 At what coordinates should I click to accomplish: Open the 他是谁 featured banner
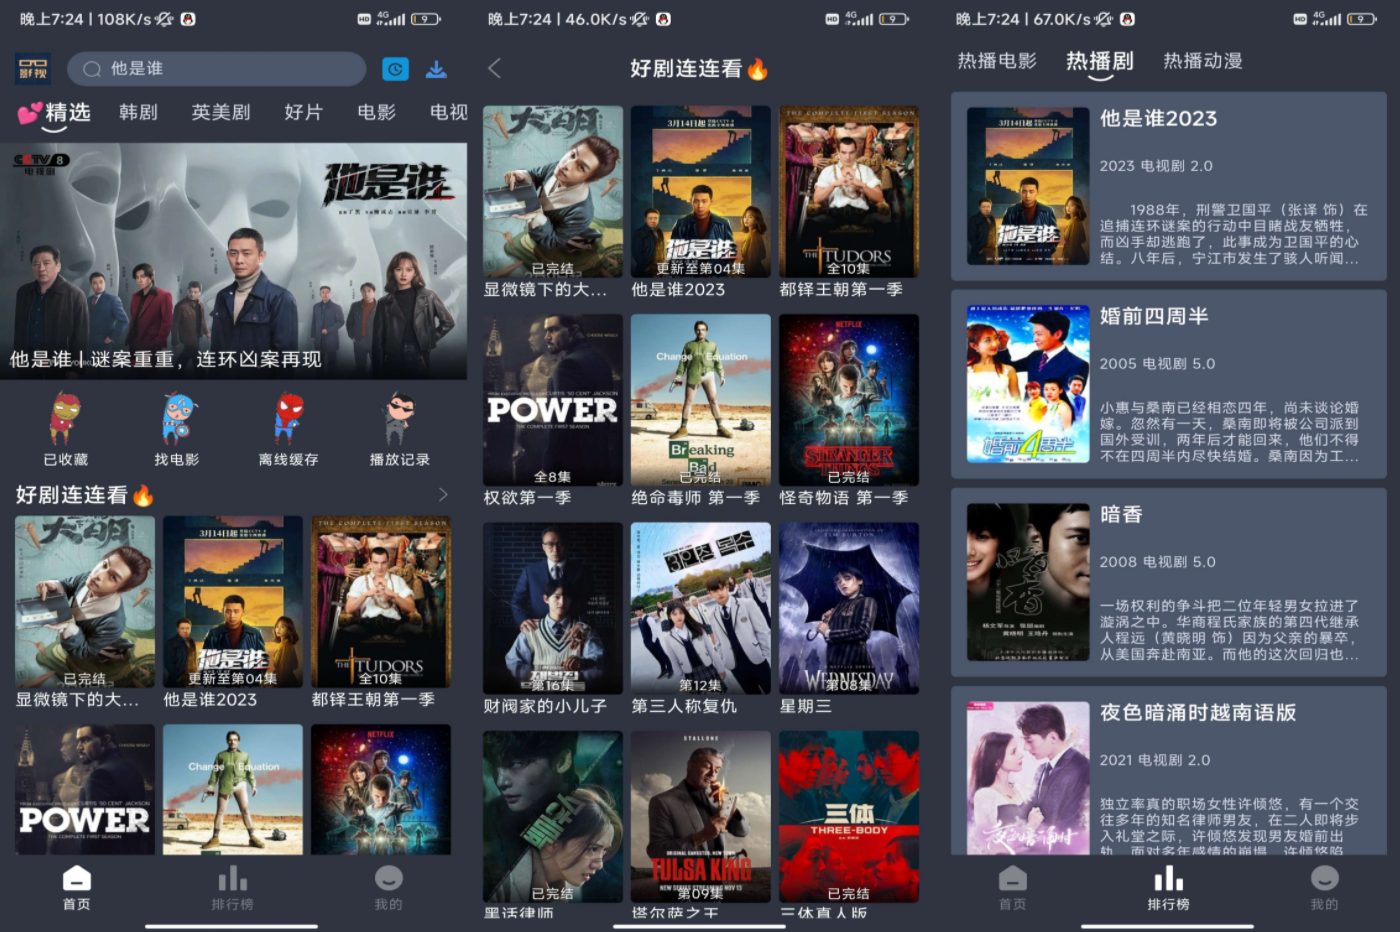point(233,260)
